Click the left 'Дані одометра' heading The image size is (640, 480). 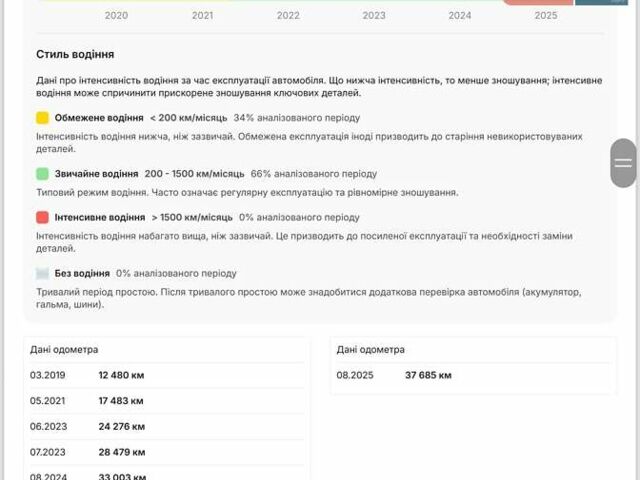tap(64, 350)
